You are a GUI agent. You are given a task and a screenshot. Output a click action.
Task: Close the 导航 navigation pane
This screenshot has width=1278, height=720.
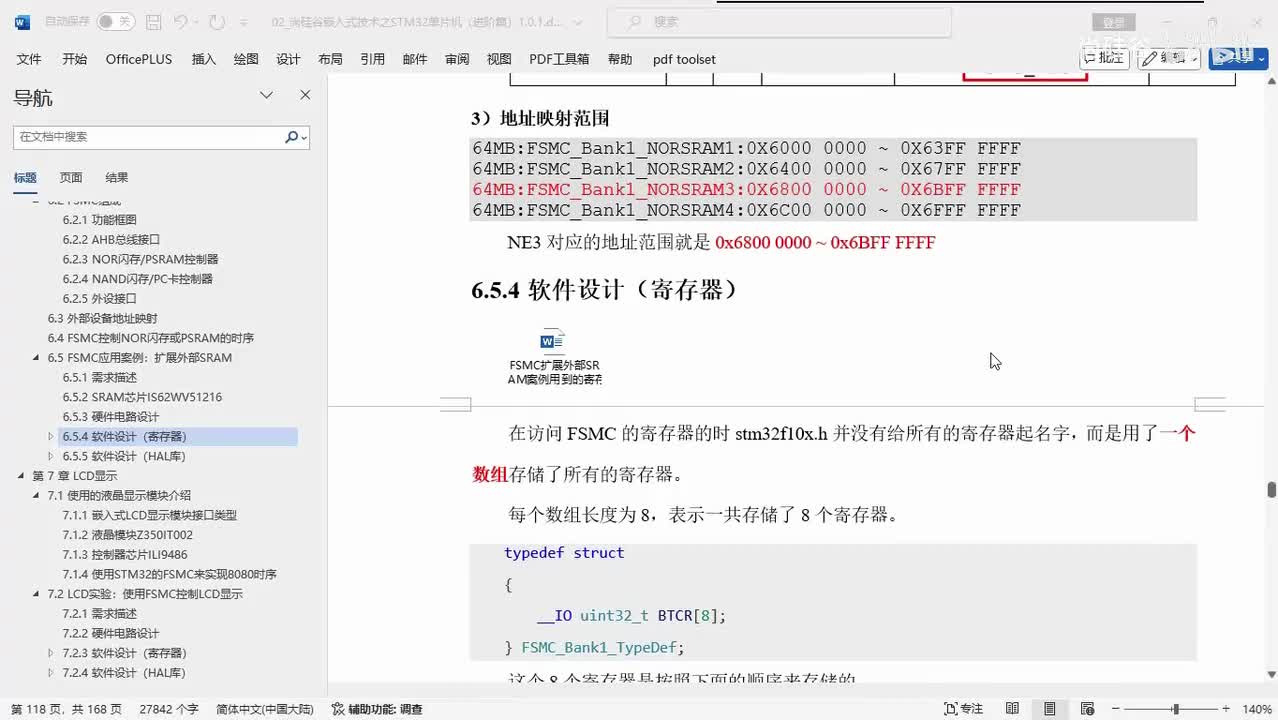pos(305,95)
